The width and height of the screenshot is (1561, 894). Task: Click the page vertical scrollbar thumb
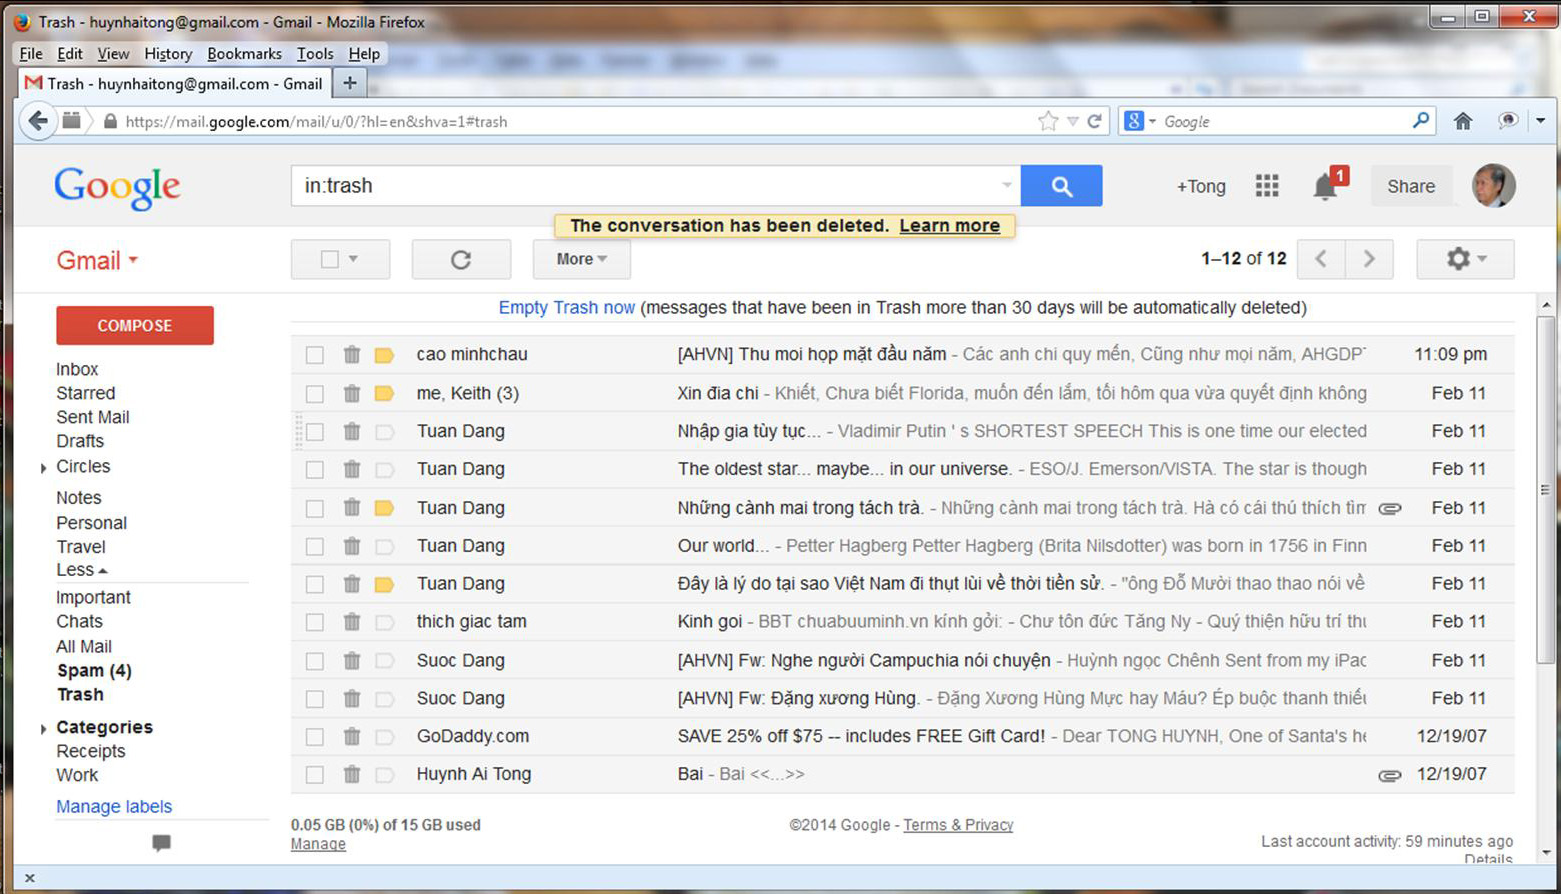pos(1546,490)
